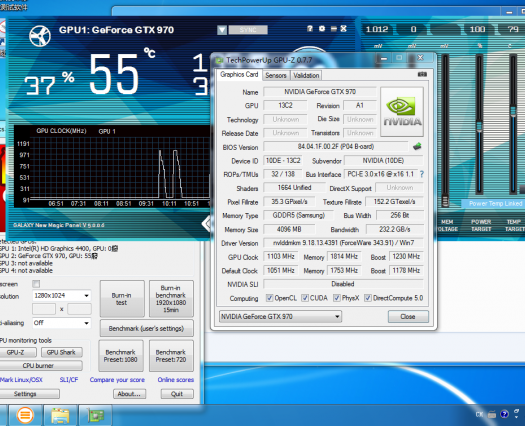Adjust the Mem Voltage slider handle
525x426 pixels.
pyautogui.click(x=445, y=201)
